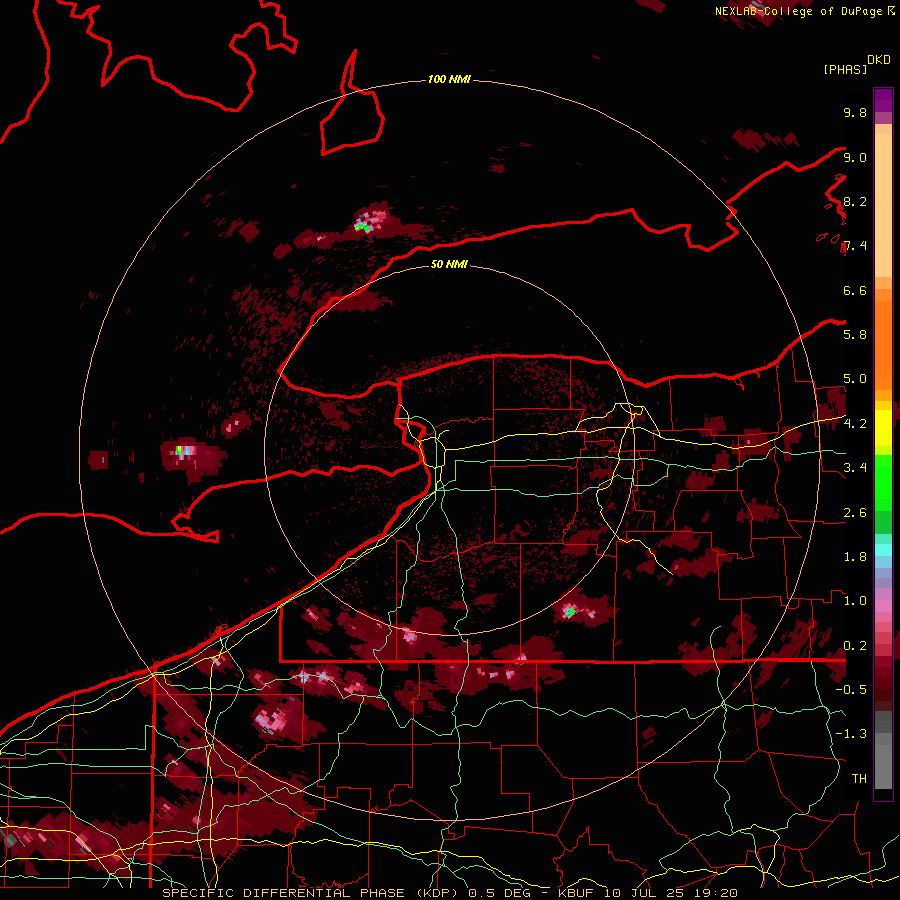This screenshot has height=900, width=900.
Task: Select the 8.2 value on the legend
Action: pyautogui.click(x=855, y=201)
